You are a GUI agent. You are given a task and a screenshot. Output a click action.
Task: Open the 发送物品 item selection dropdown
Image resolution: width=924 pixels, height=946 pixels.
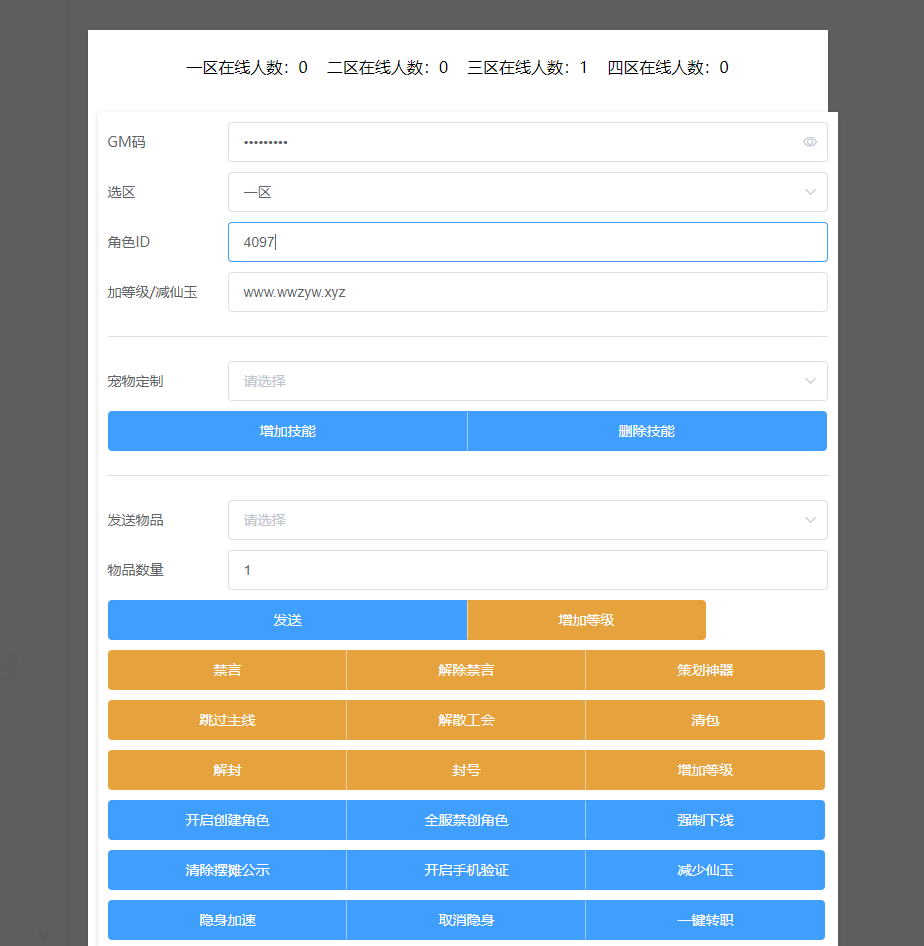tap(527, 520)
